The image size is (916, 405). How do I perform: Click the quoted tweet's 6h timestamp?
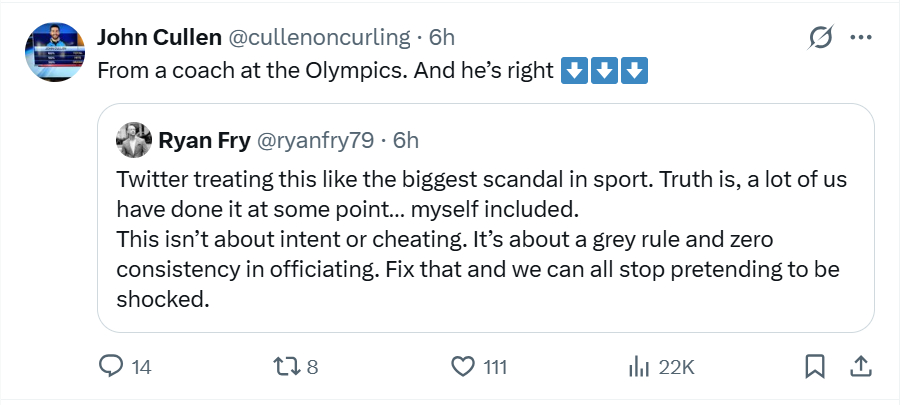[407, 140]
